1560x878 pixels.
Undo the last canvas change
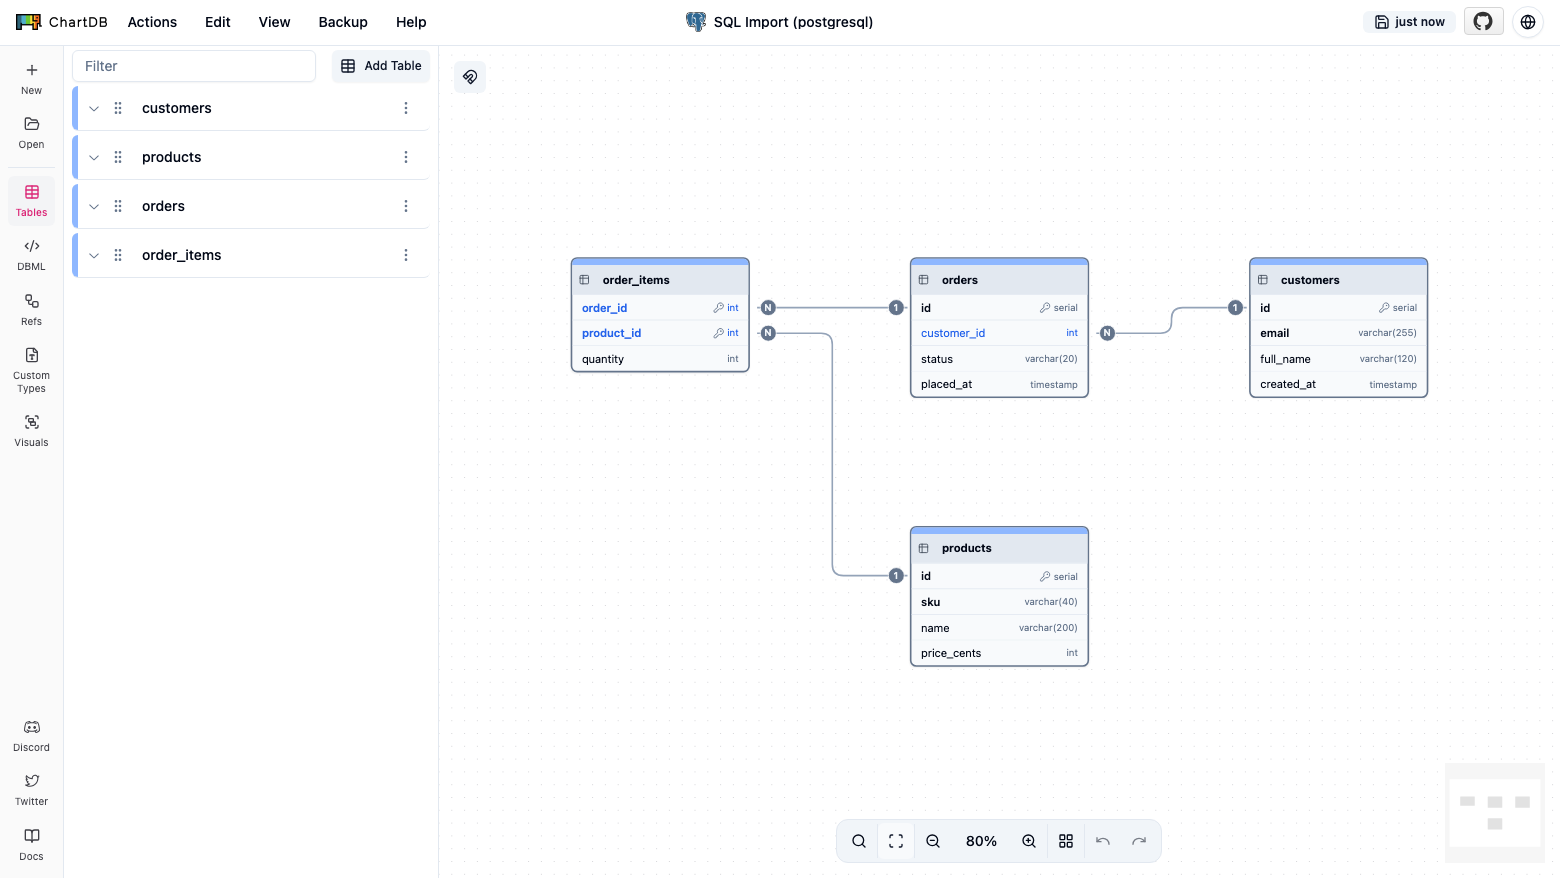(1103, 841)
